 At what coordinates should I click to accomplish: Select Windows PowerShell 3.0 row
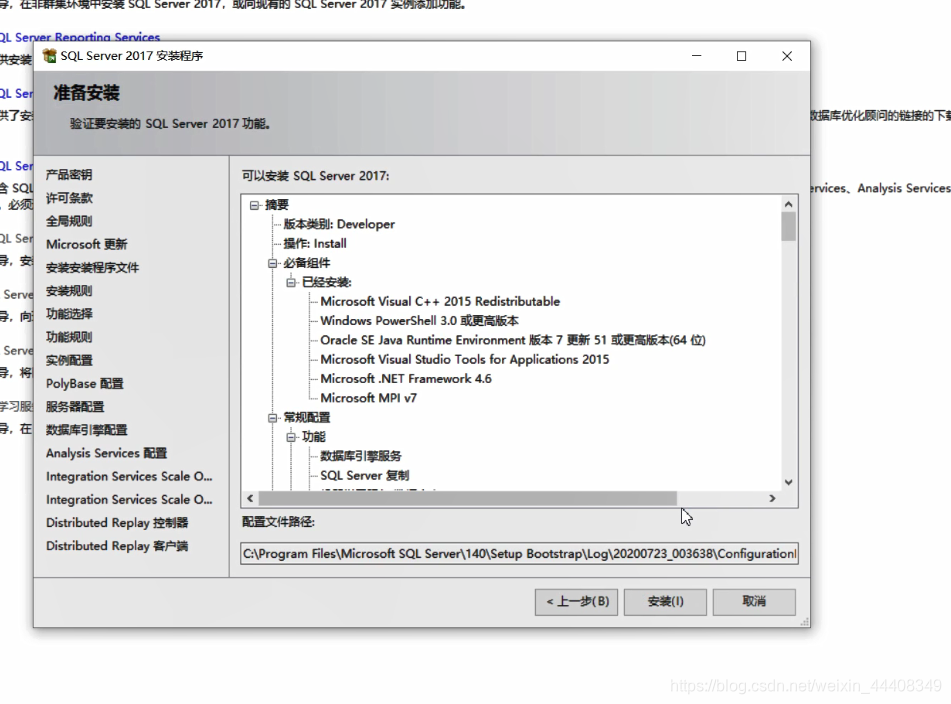coord(420,321)
